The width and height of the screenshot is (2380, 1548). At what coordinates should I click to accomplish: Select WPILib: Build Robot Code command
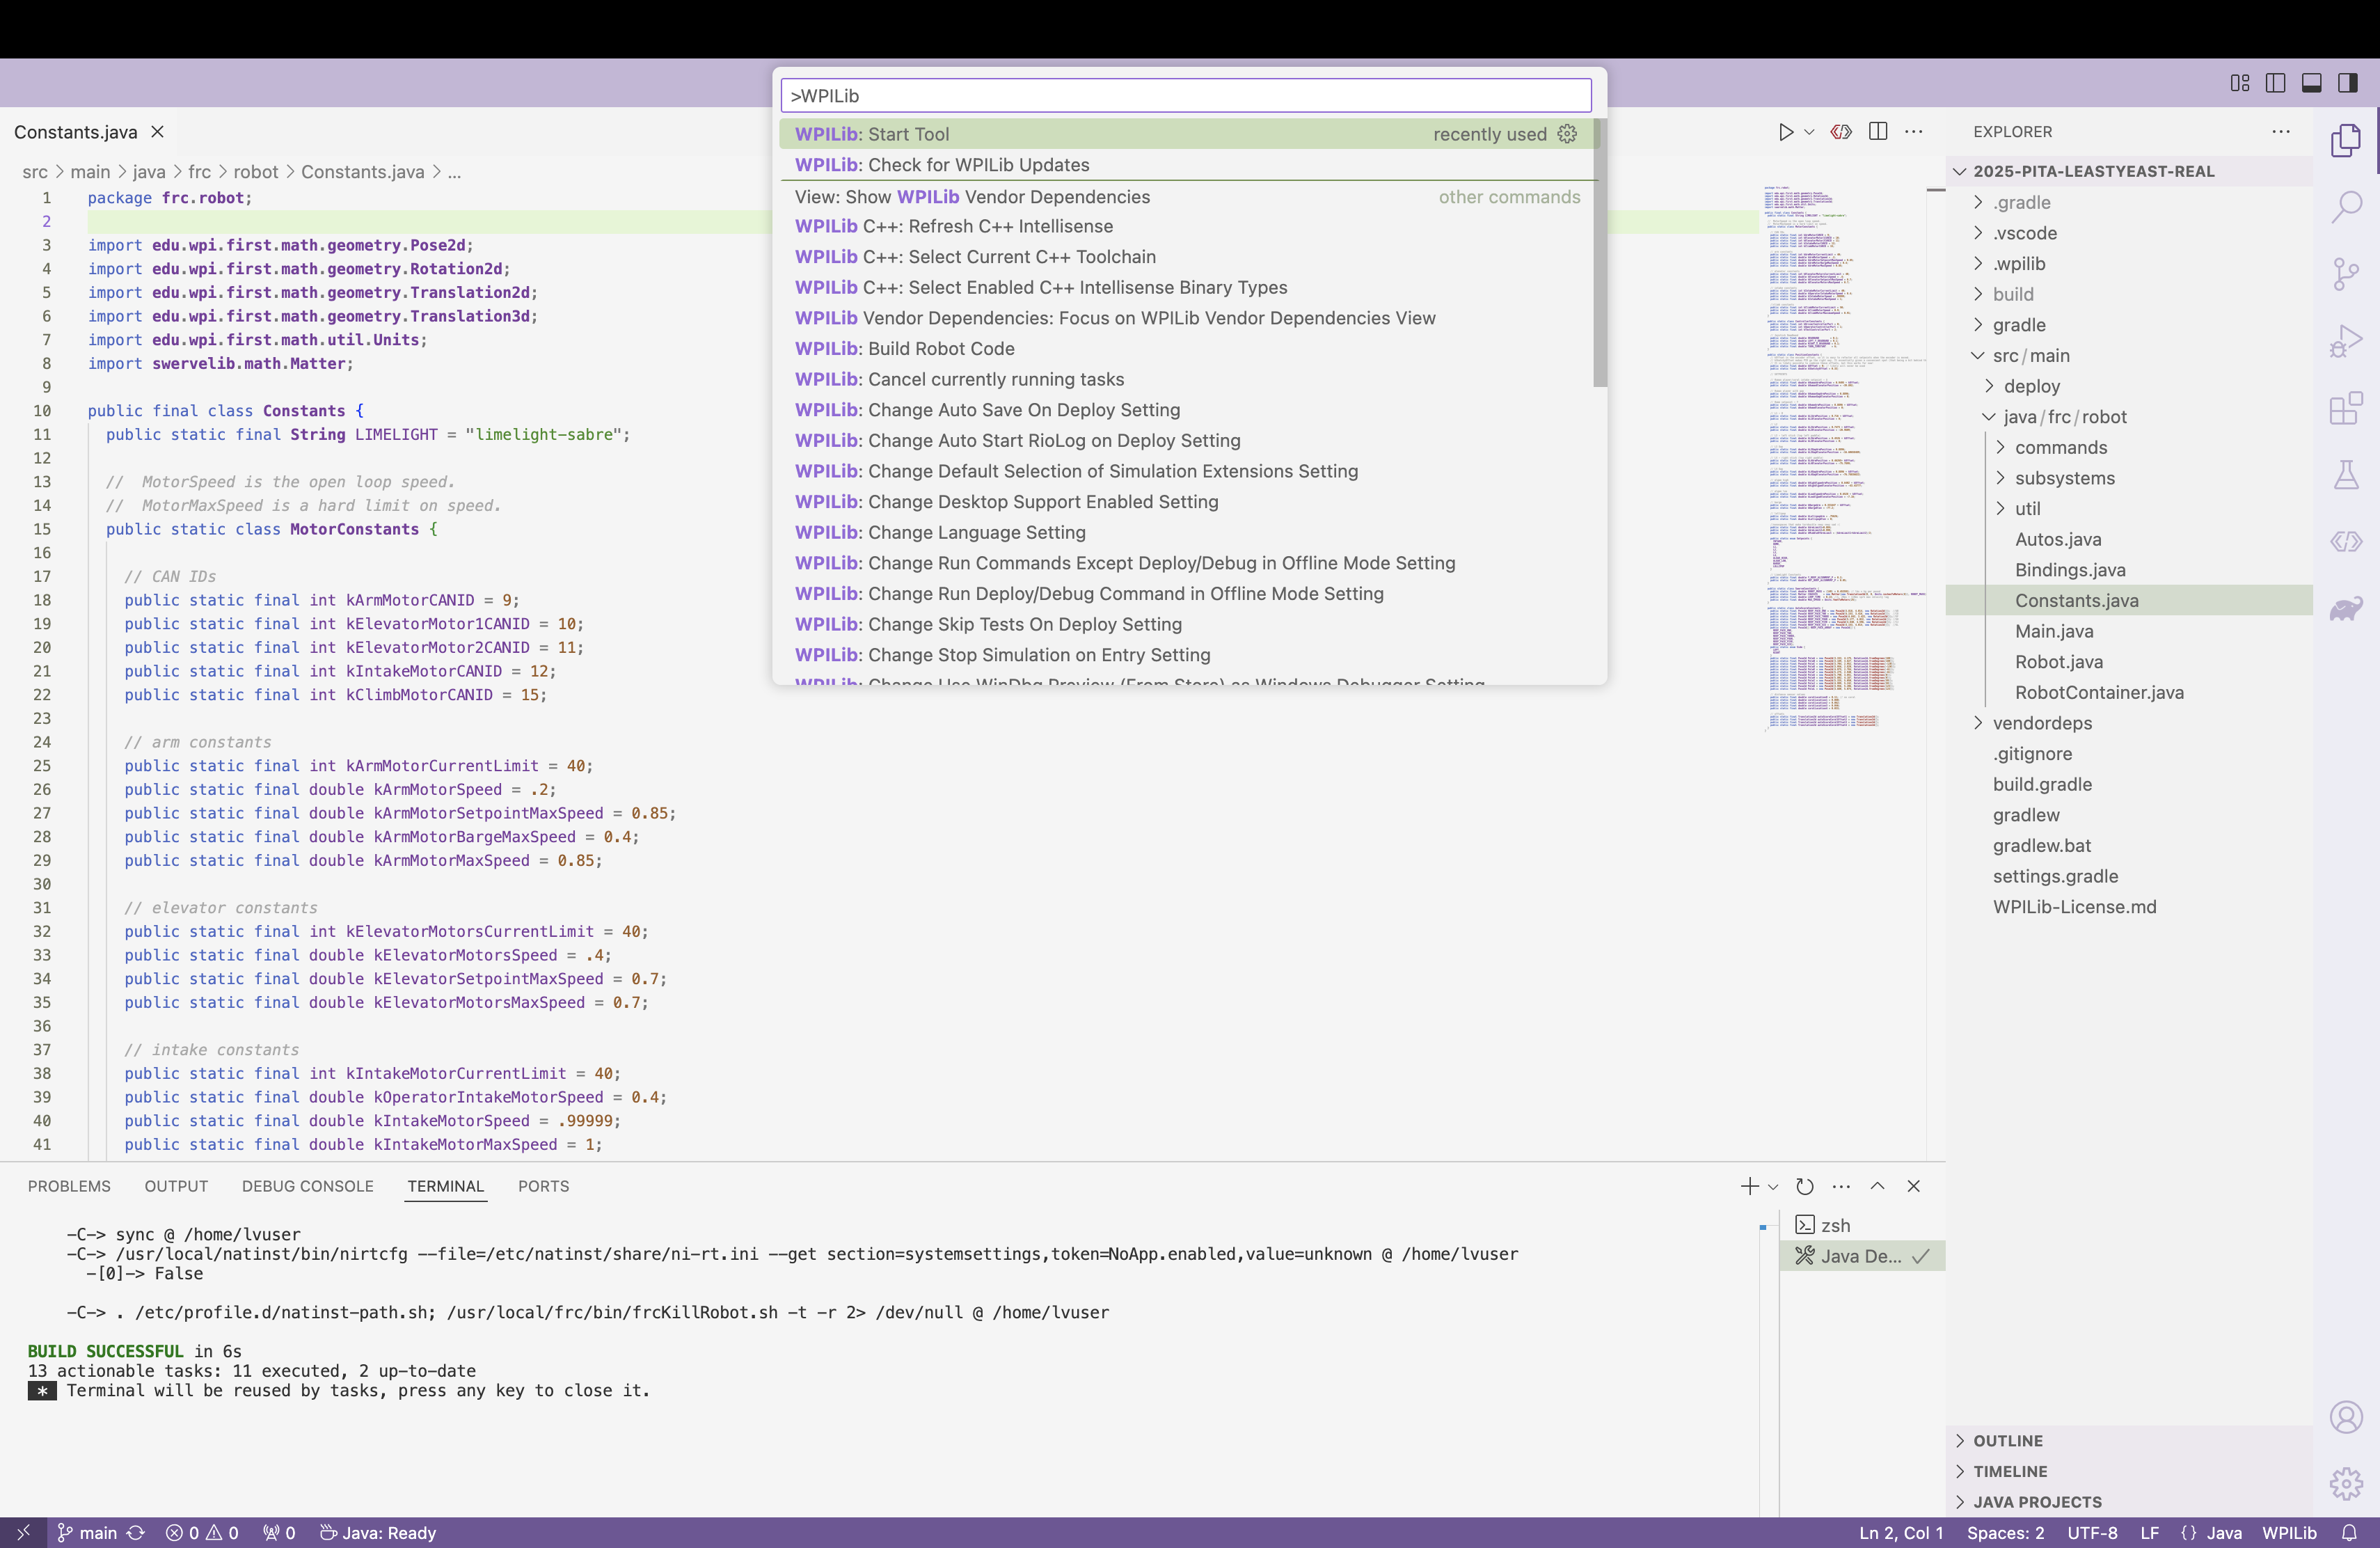(1186, 349)
